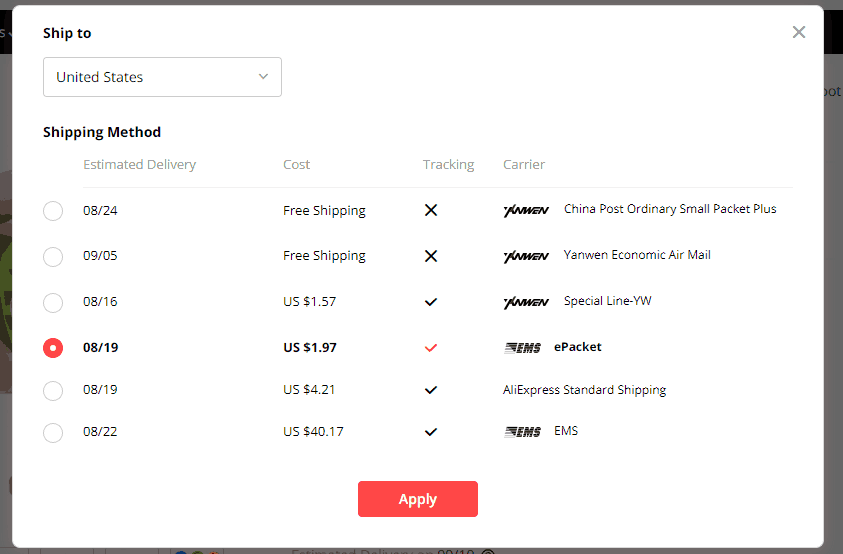Viewport: 843px width, 554px height.
Task: Select the Yanwen Economic Air Mail radio button
Action: tap(53, 257)
